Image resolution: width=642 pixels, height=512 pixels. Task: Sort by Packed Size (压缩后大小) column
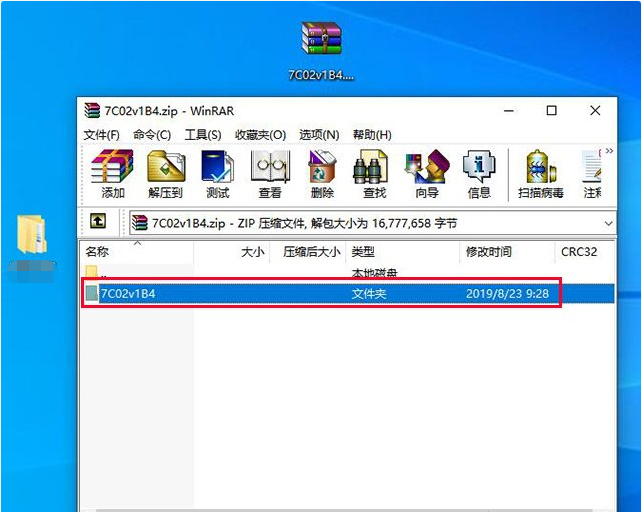click(308, 251)
